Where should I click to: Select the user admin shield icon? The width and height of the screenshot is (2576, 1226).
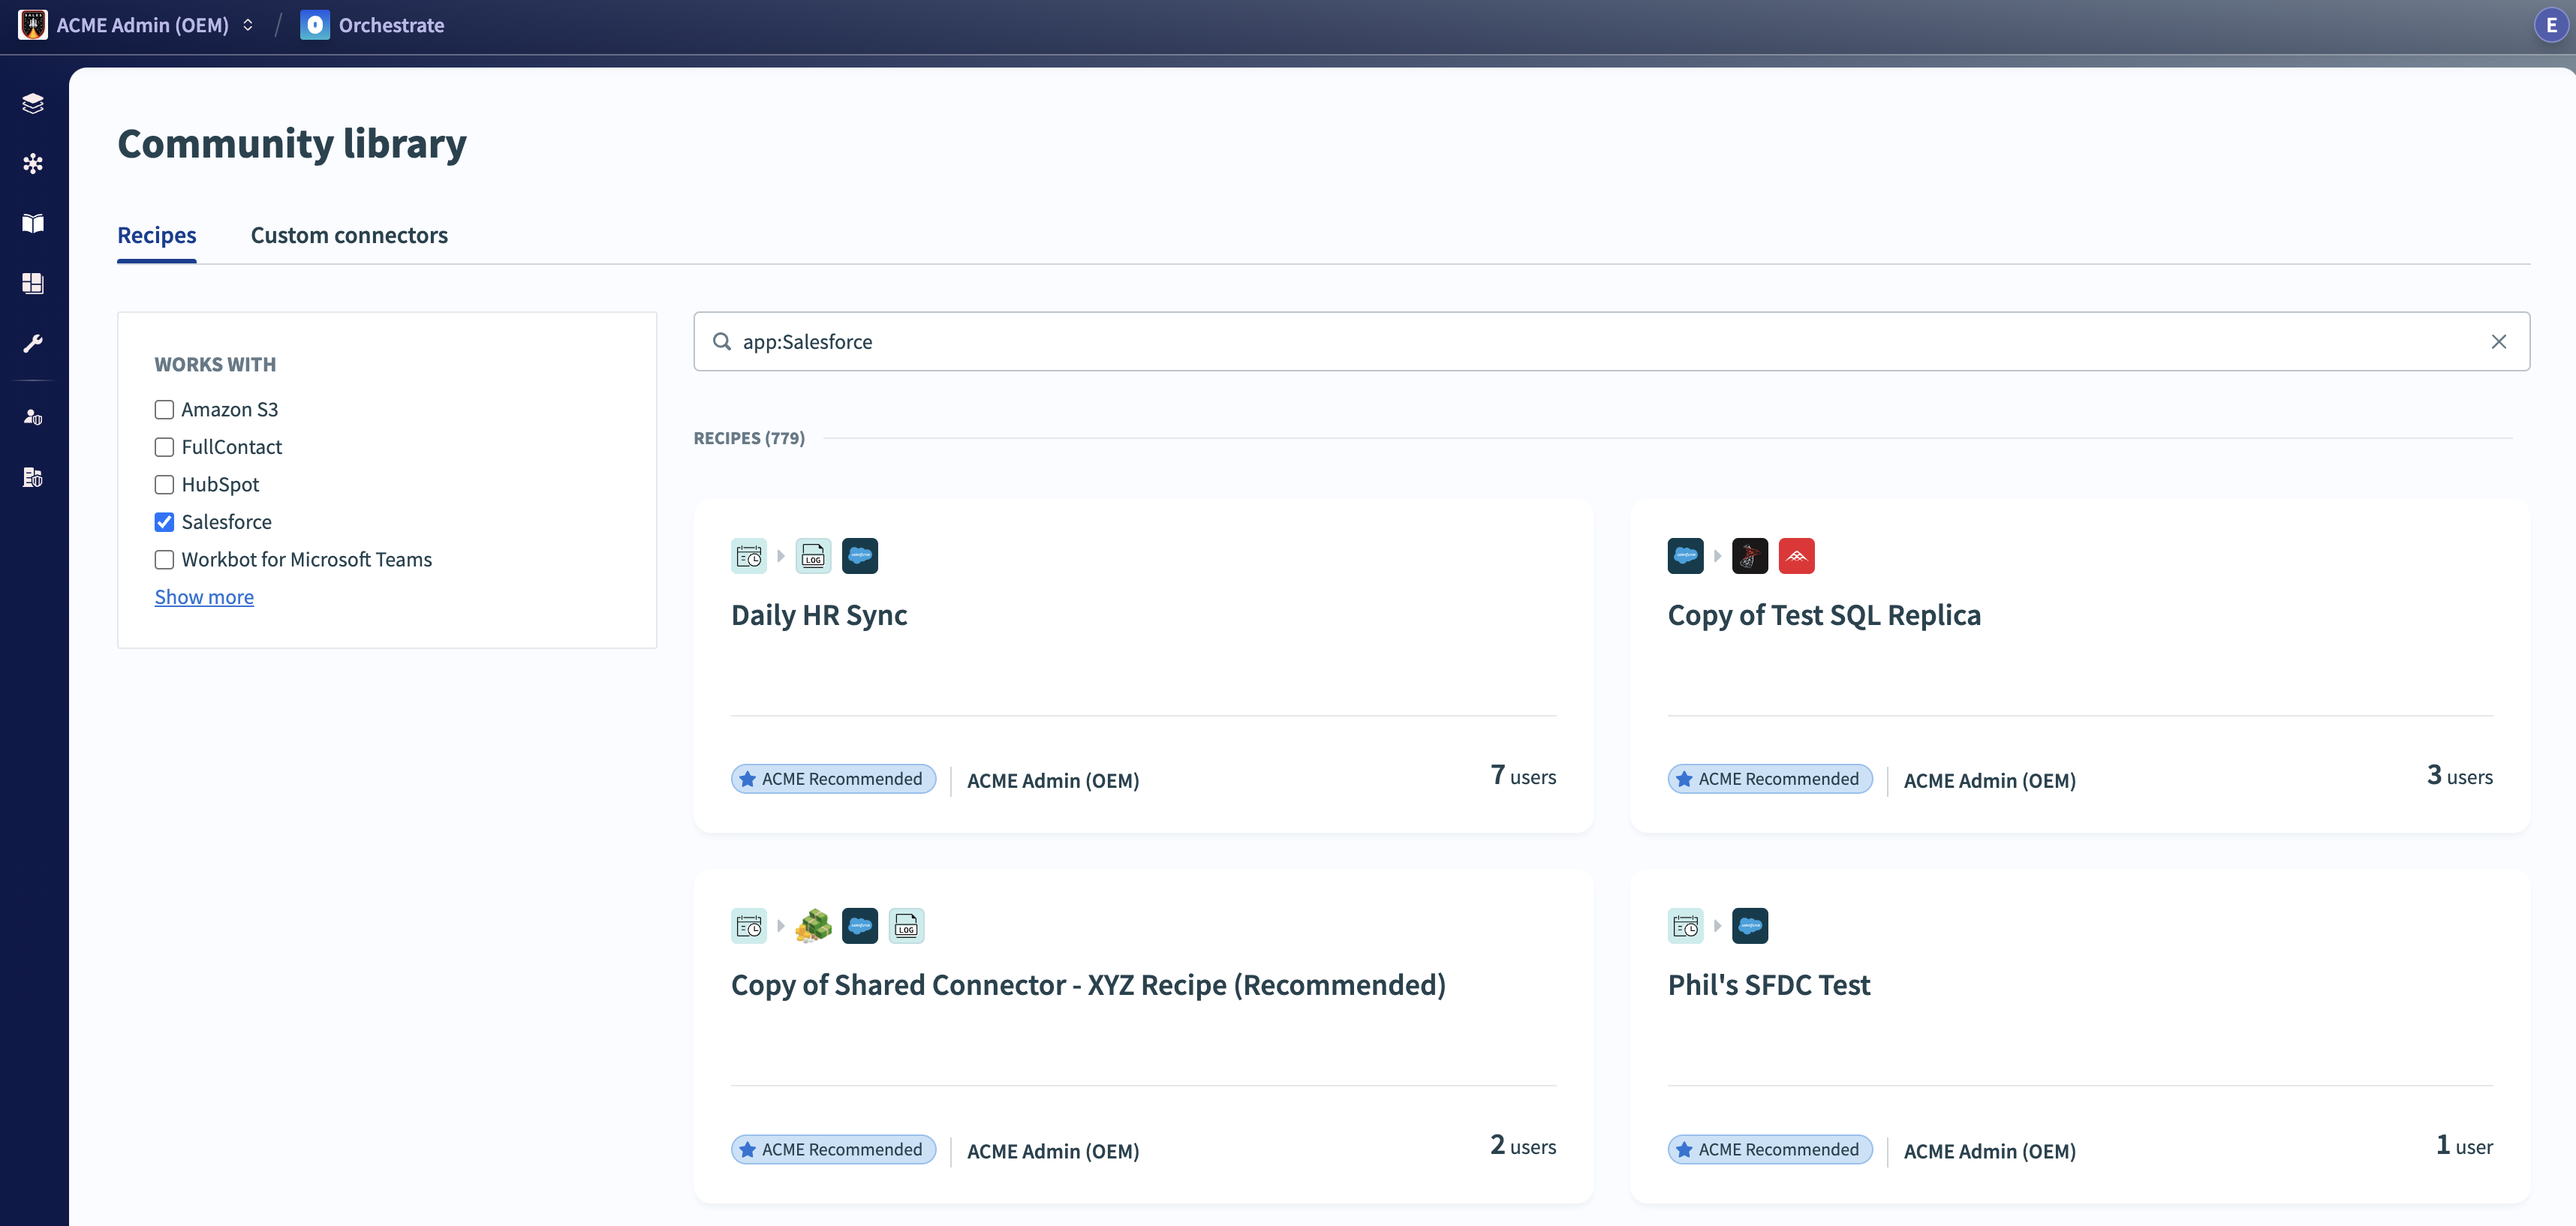(32, 417)
